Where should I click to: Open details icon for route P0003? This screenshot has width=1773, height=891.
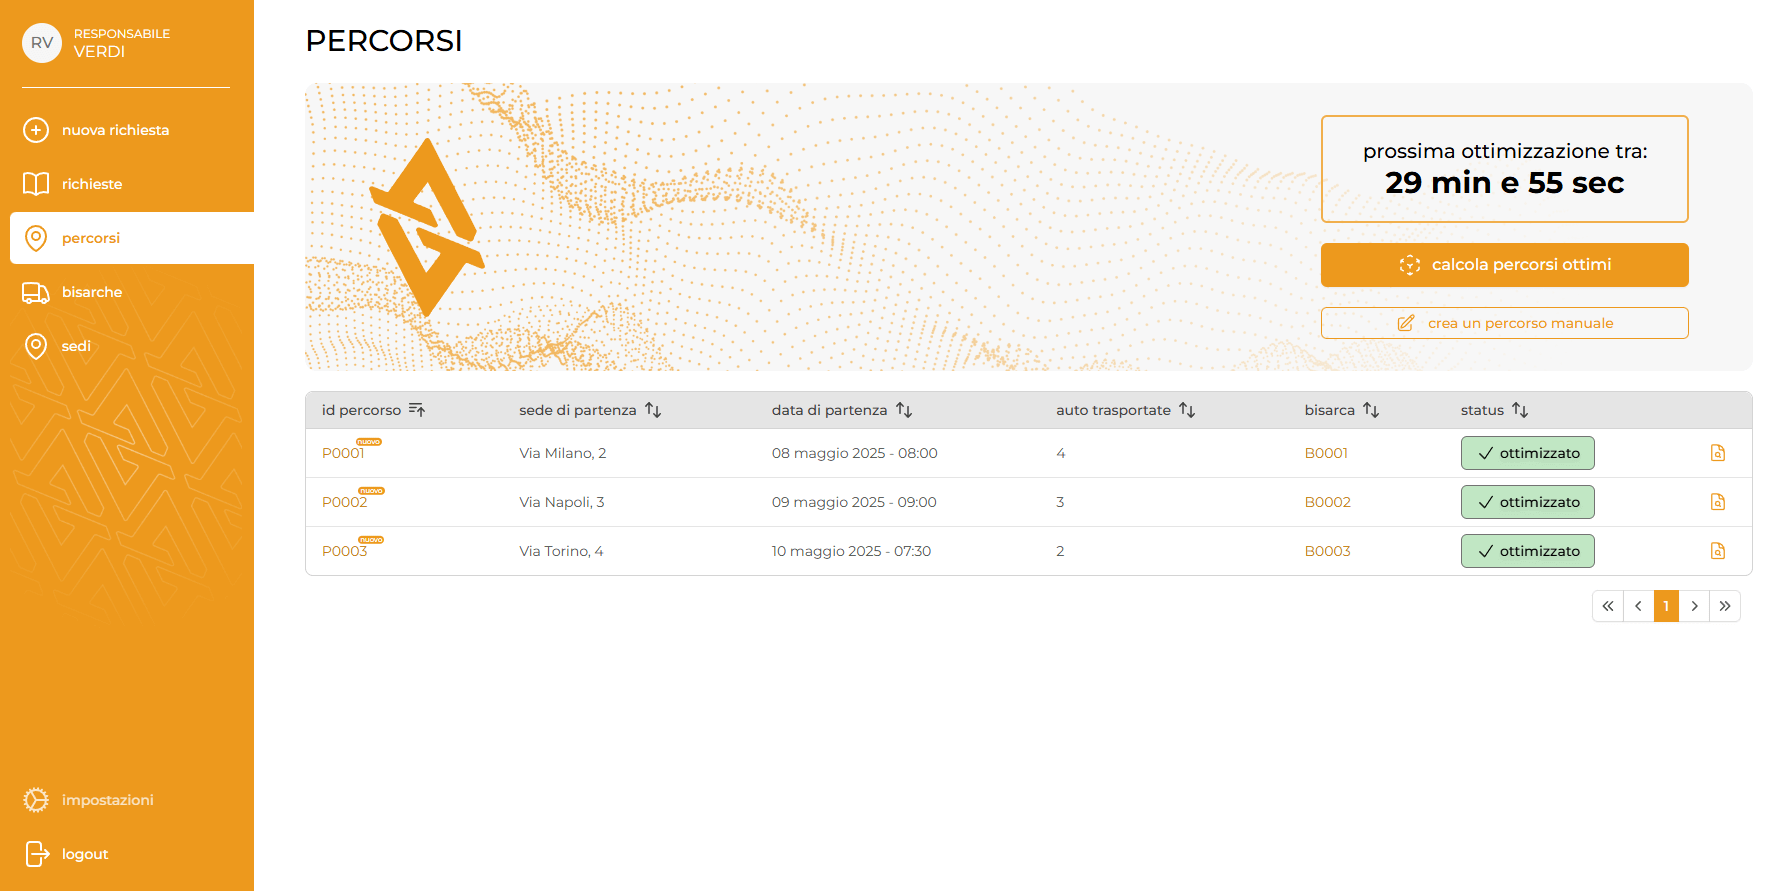1717,551
